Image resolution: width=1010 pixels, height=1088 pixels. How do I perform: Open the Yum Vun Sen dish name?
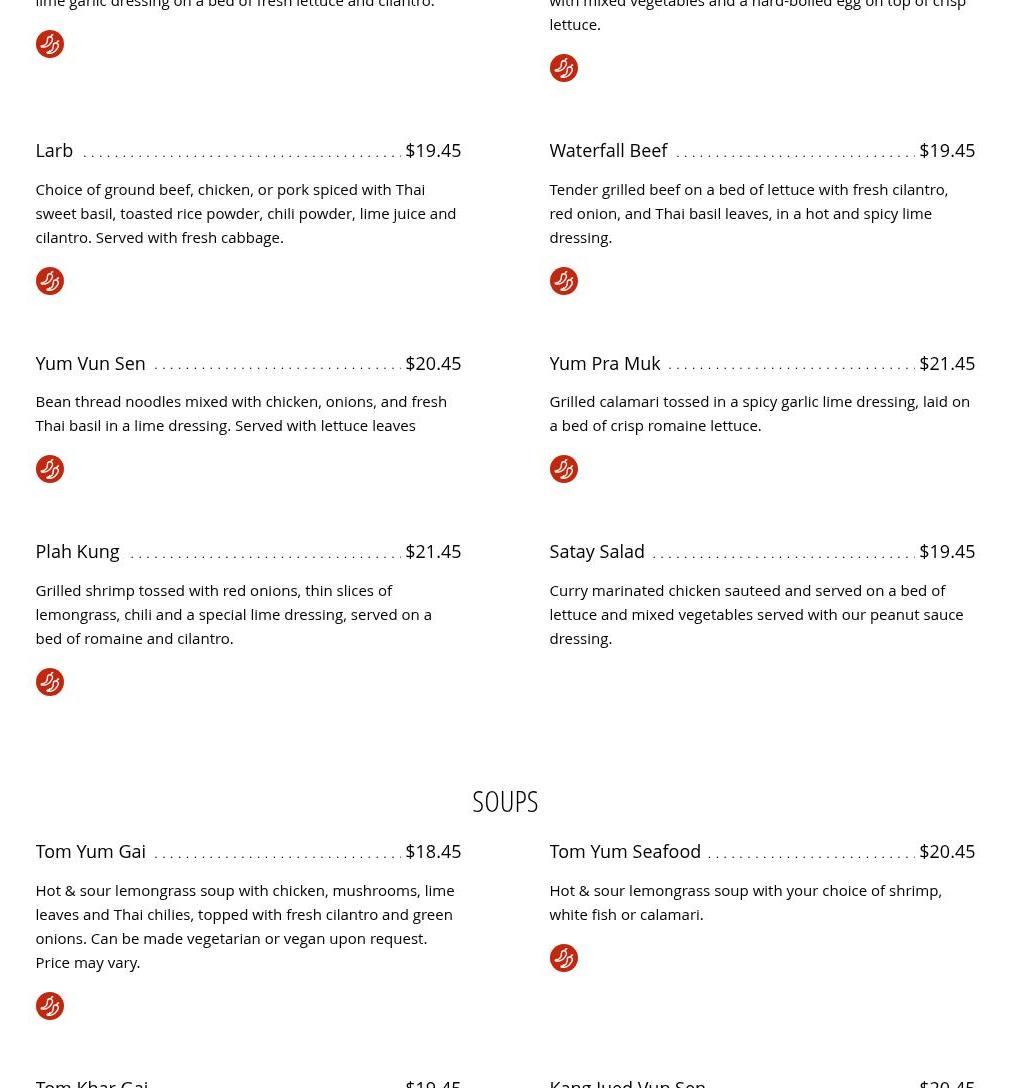coord(91,364)
